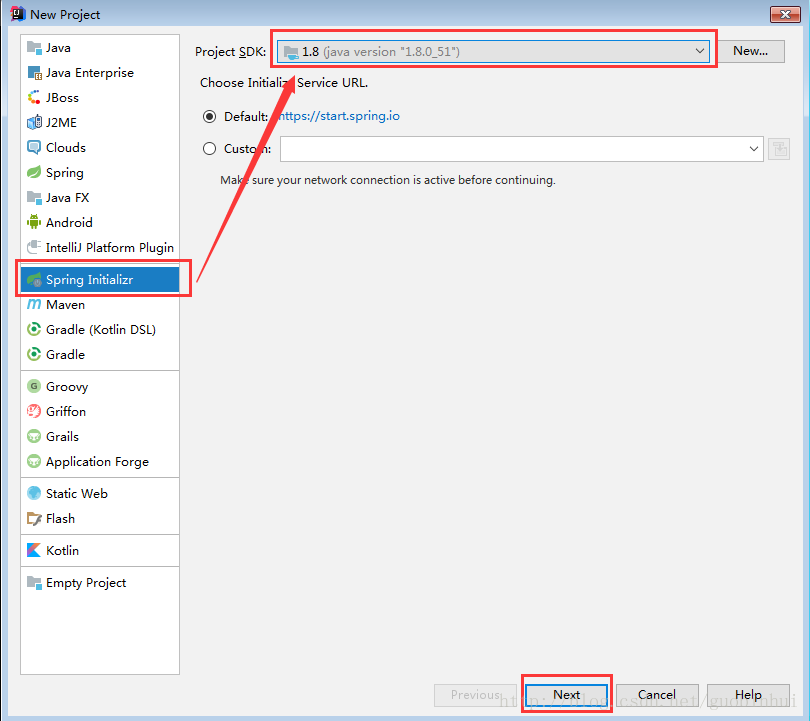The image size is (810, 721).
Task: Pick the Android robot icon
Action: click(34, 223)
